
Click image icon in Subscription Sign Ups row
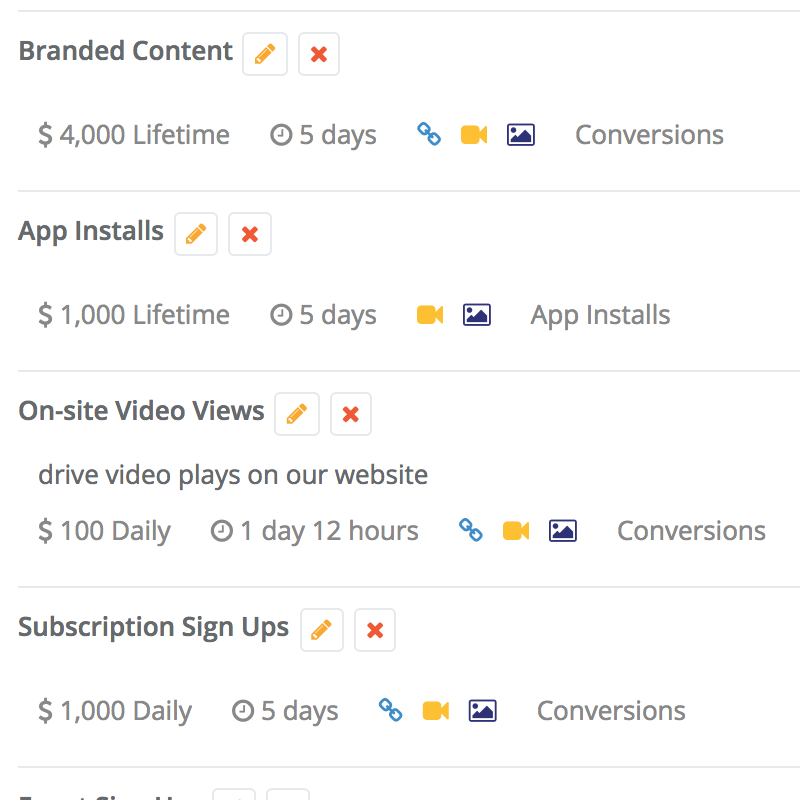[482, 711]
